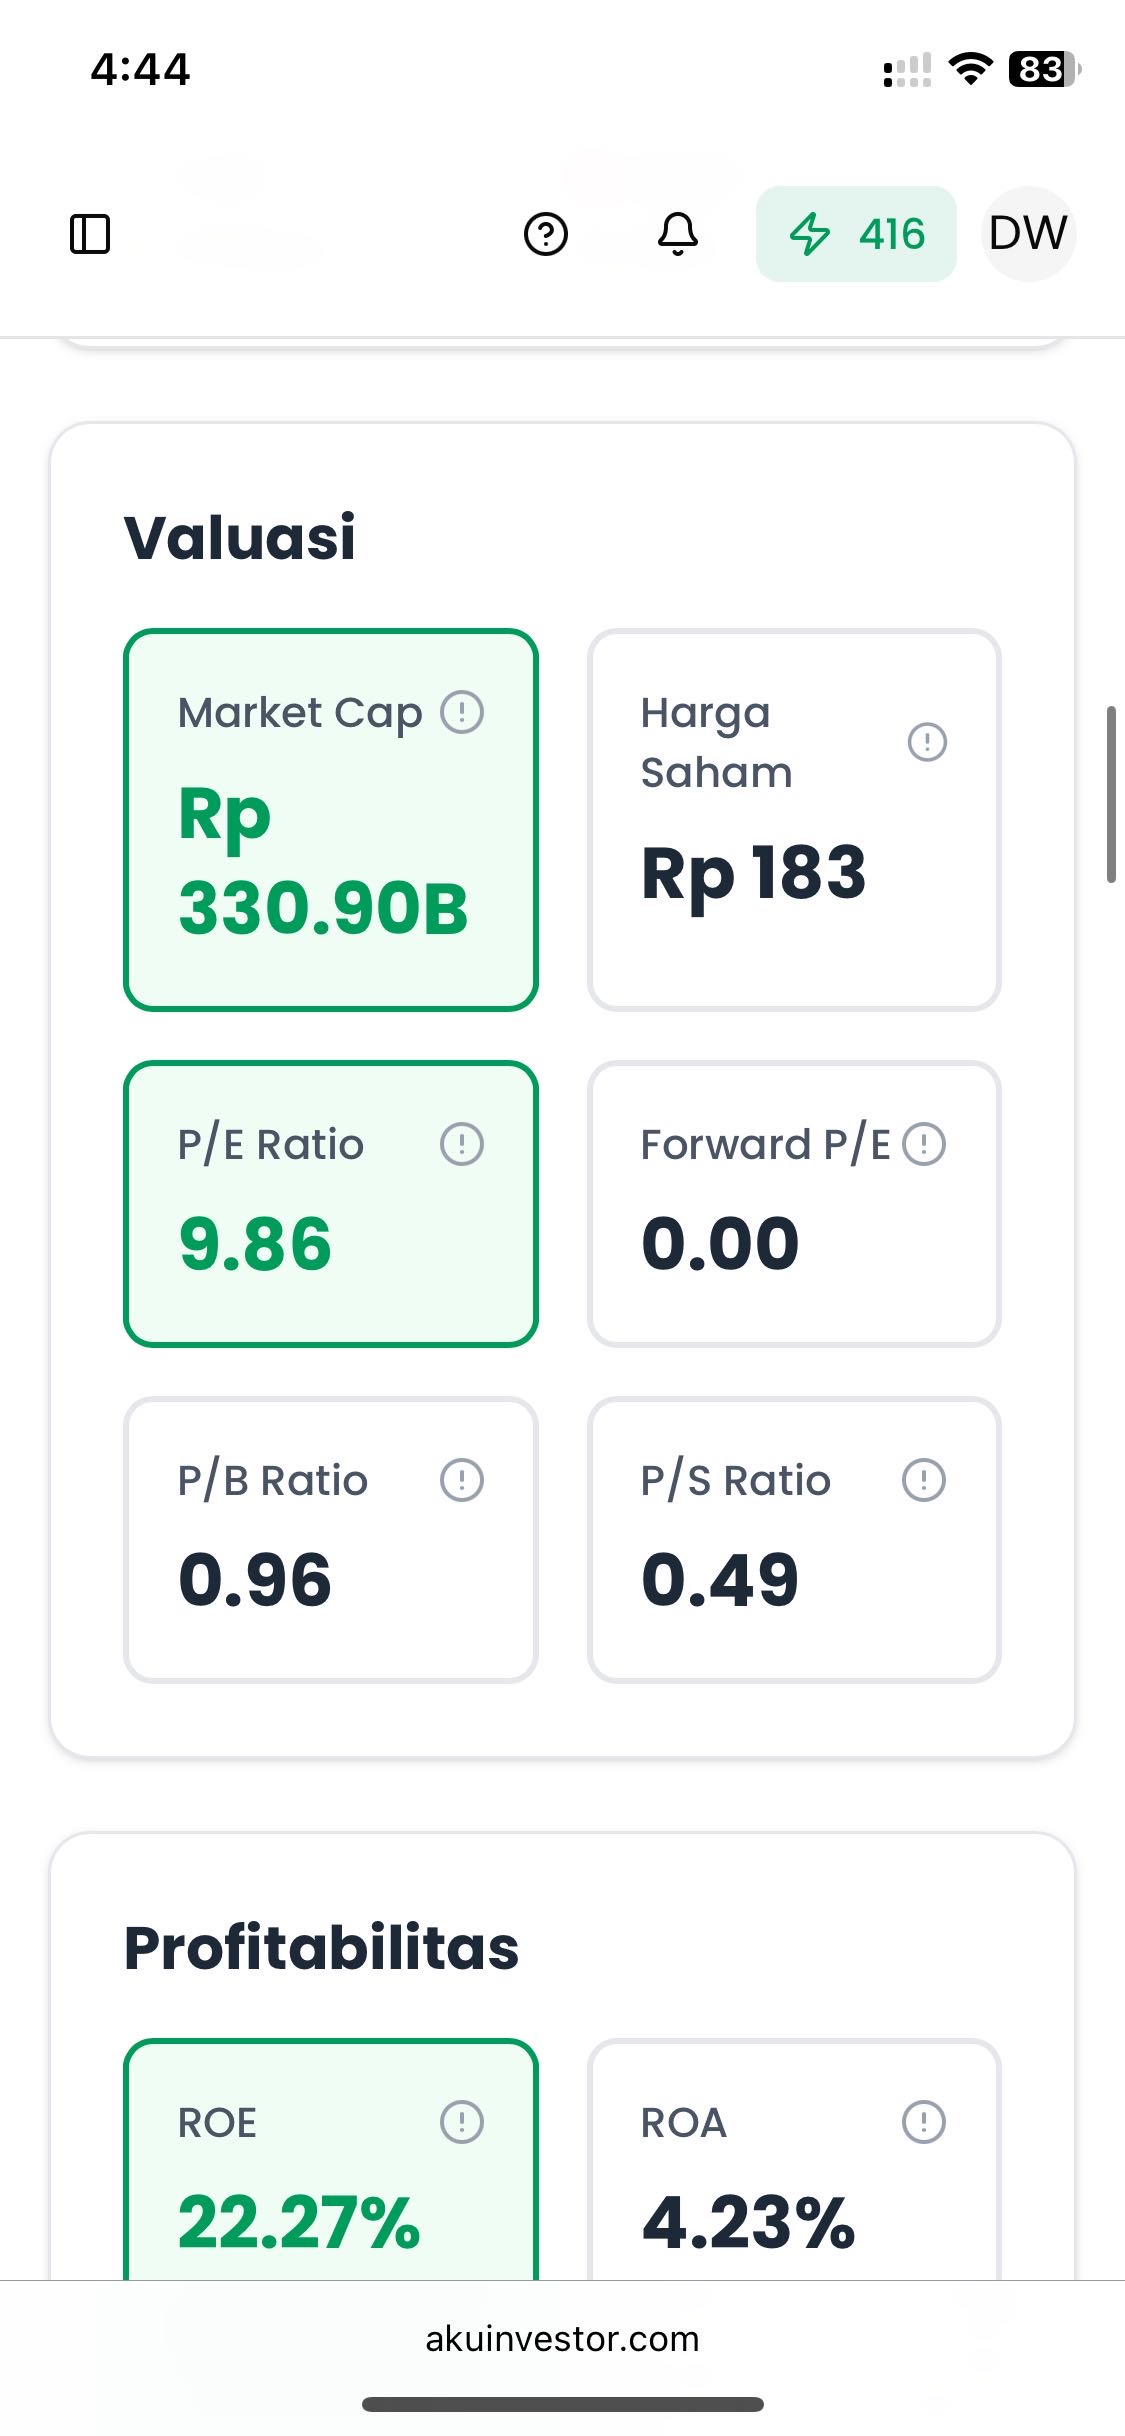Open the help question mark icon
Viewport: 1125px width, 2436px height.
[546, 234]
